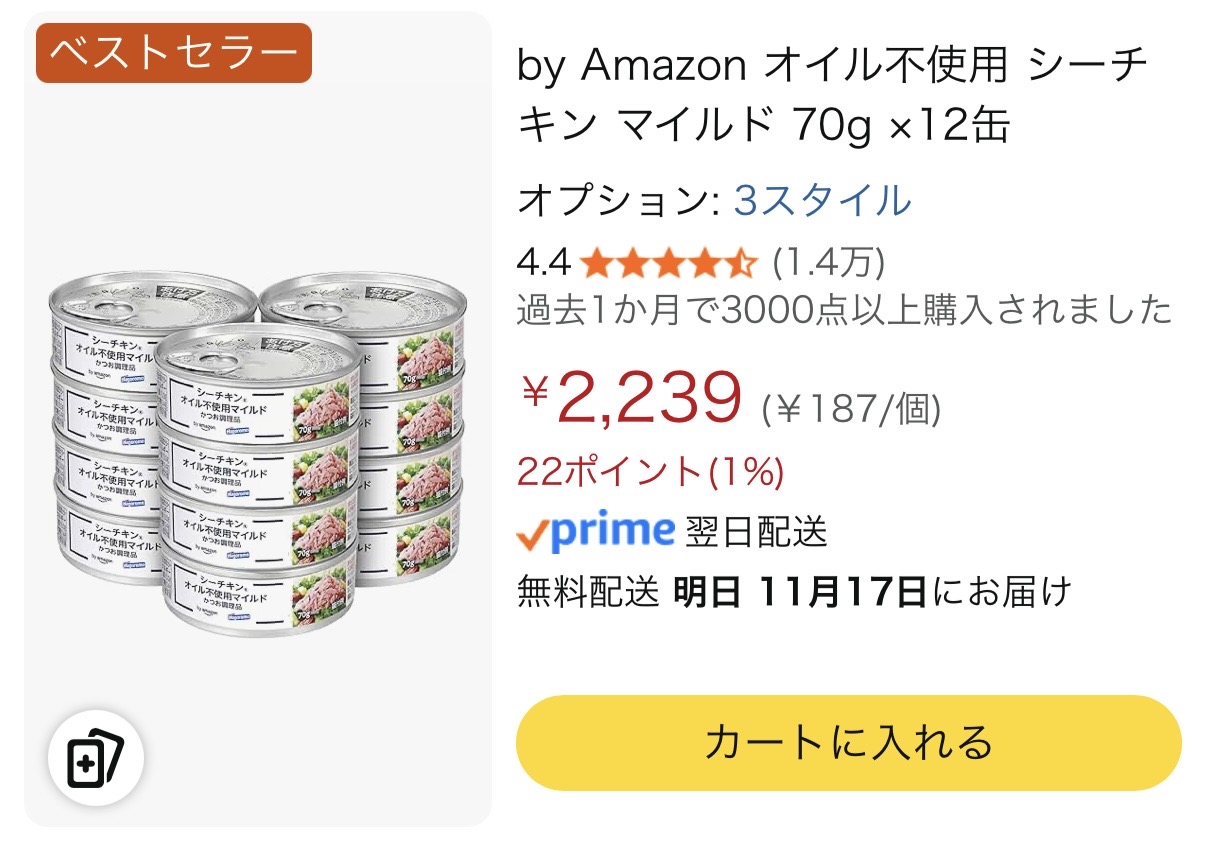
Task: Click the ¥2,239 price
Action: click(x=632, y=398)
